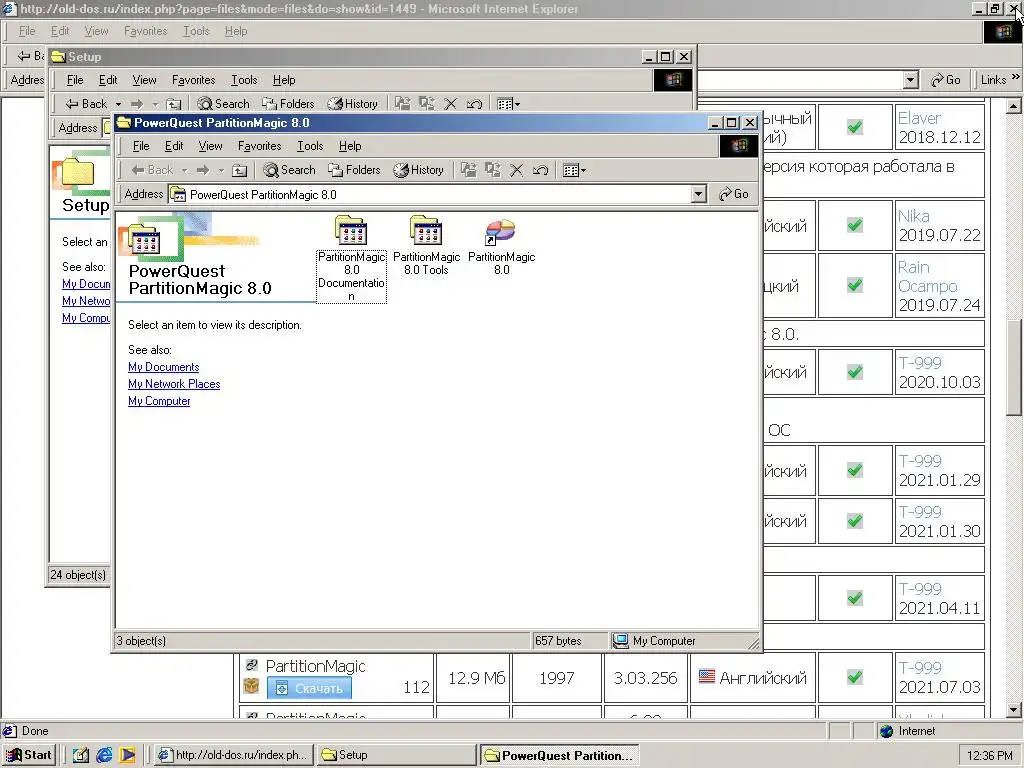Click Undo icon in Setup window toolbar
This screenshot has height=768, width=1024.
pos(474,104)
